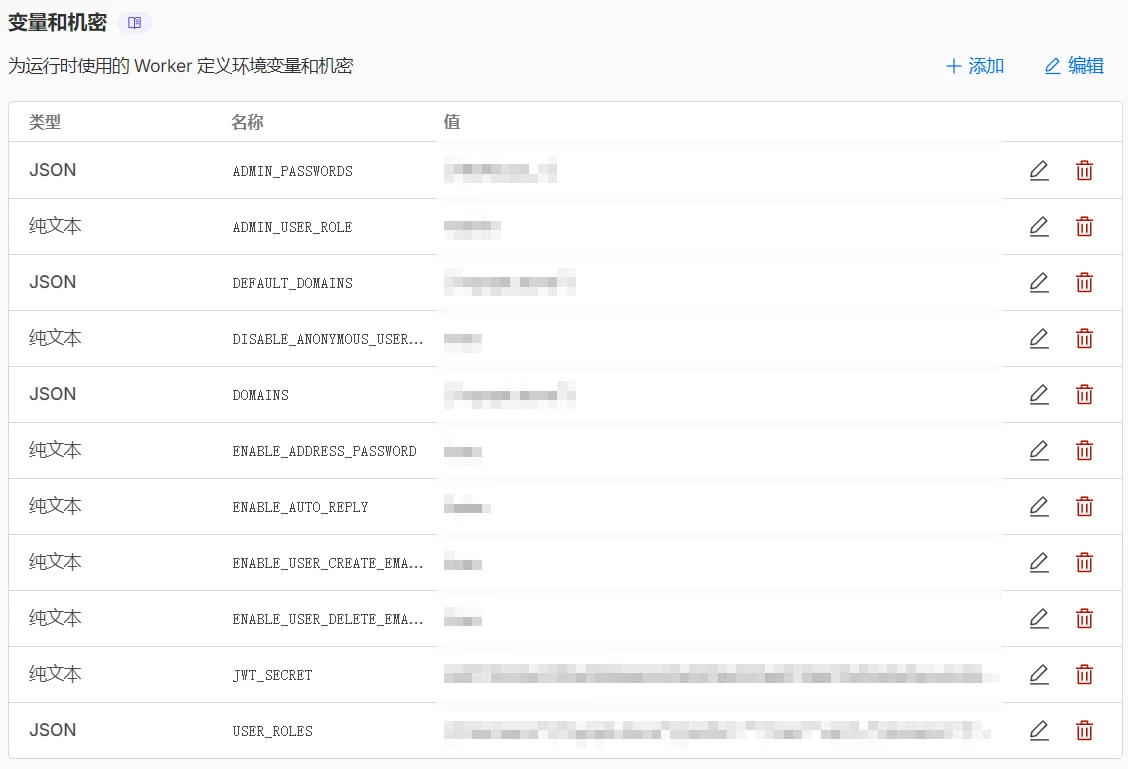Click the 名称 column header
1128x769 pixels.
pyautogui.click(x=247, y=122)
